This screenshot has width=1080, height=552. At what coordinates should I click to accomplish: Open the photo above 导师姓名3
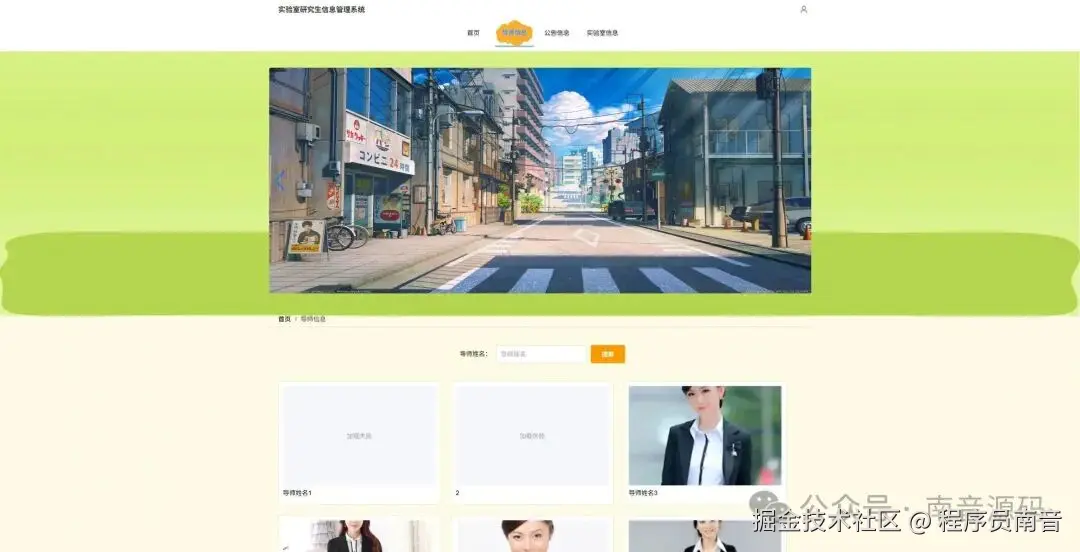pos(705,436)
